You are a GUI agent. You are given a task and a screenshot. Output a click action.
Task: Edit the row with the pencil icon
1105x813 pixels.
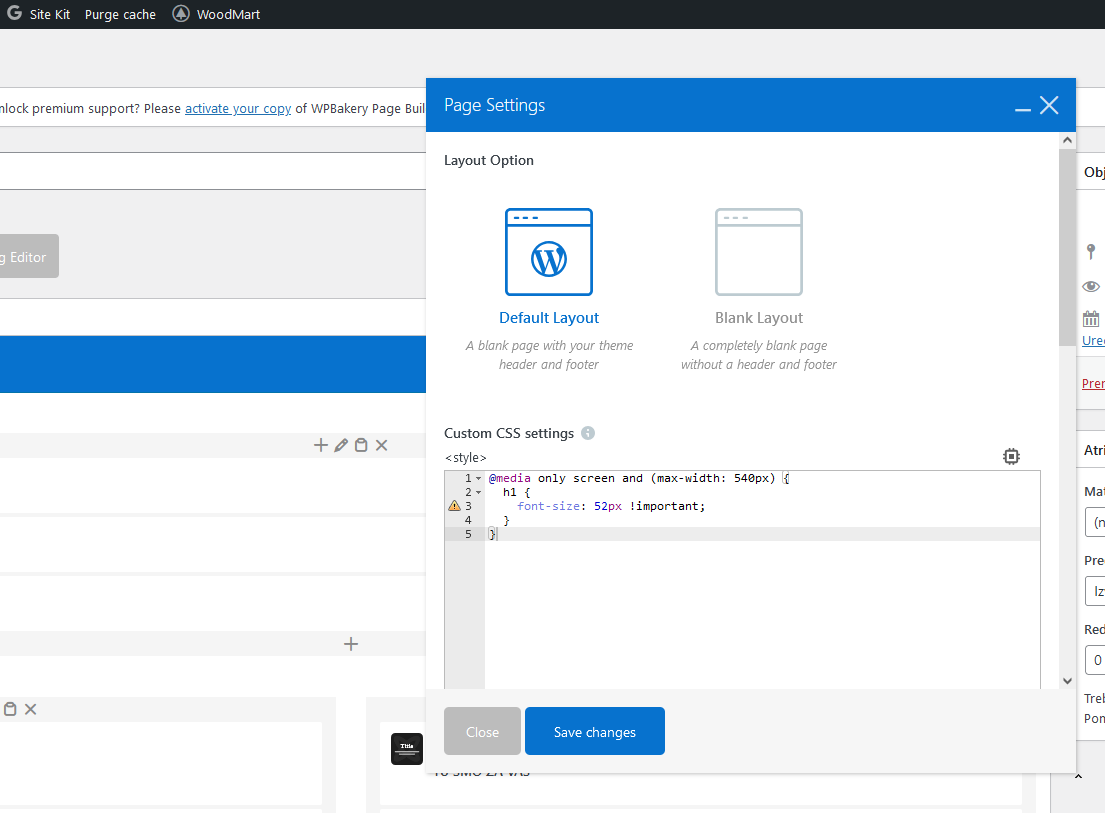[341, 445]
